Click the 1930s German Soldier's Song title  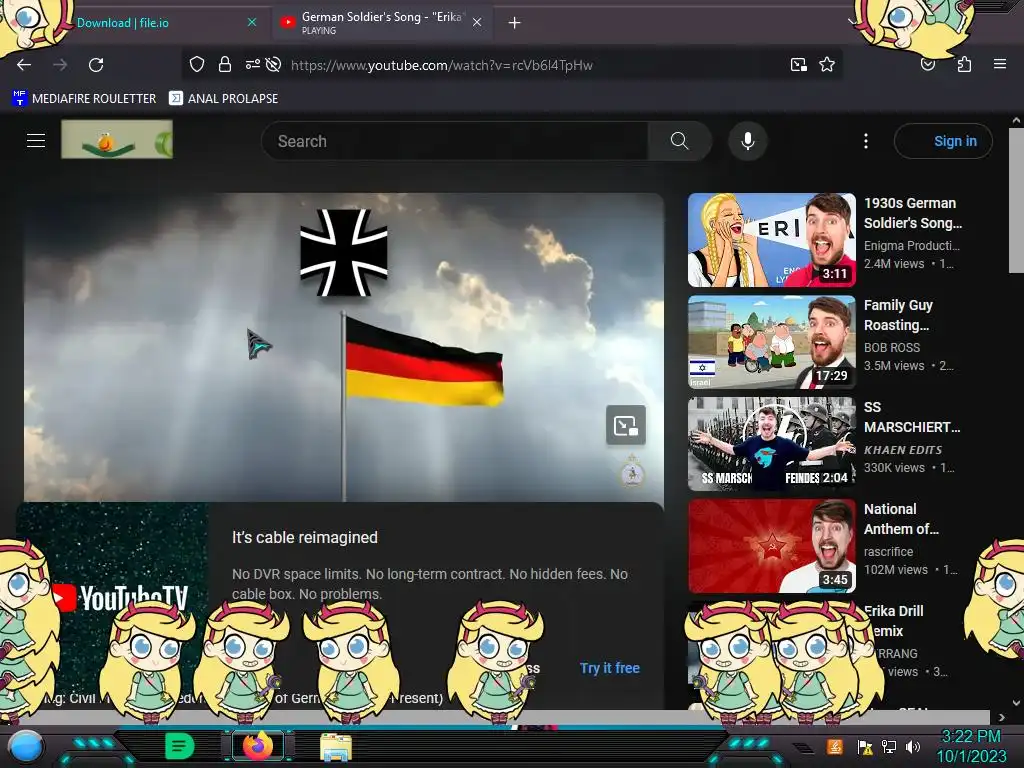(x=912, y=213)
